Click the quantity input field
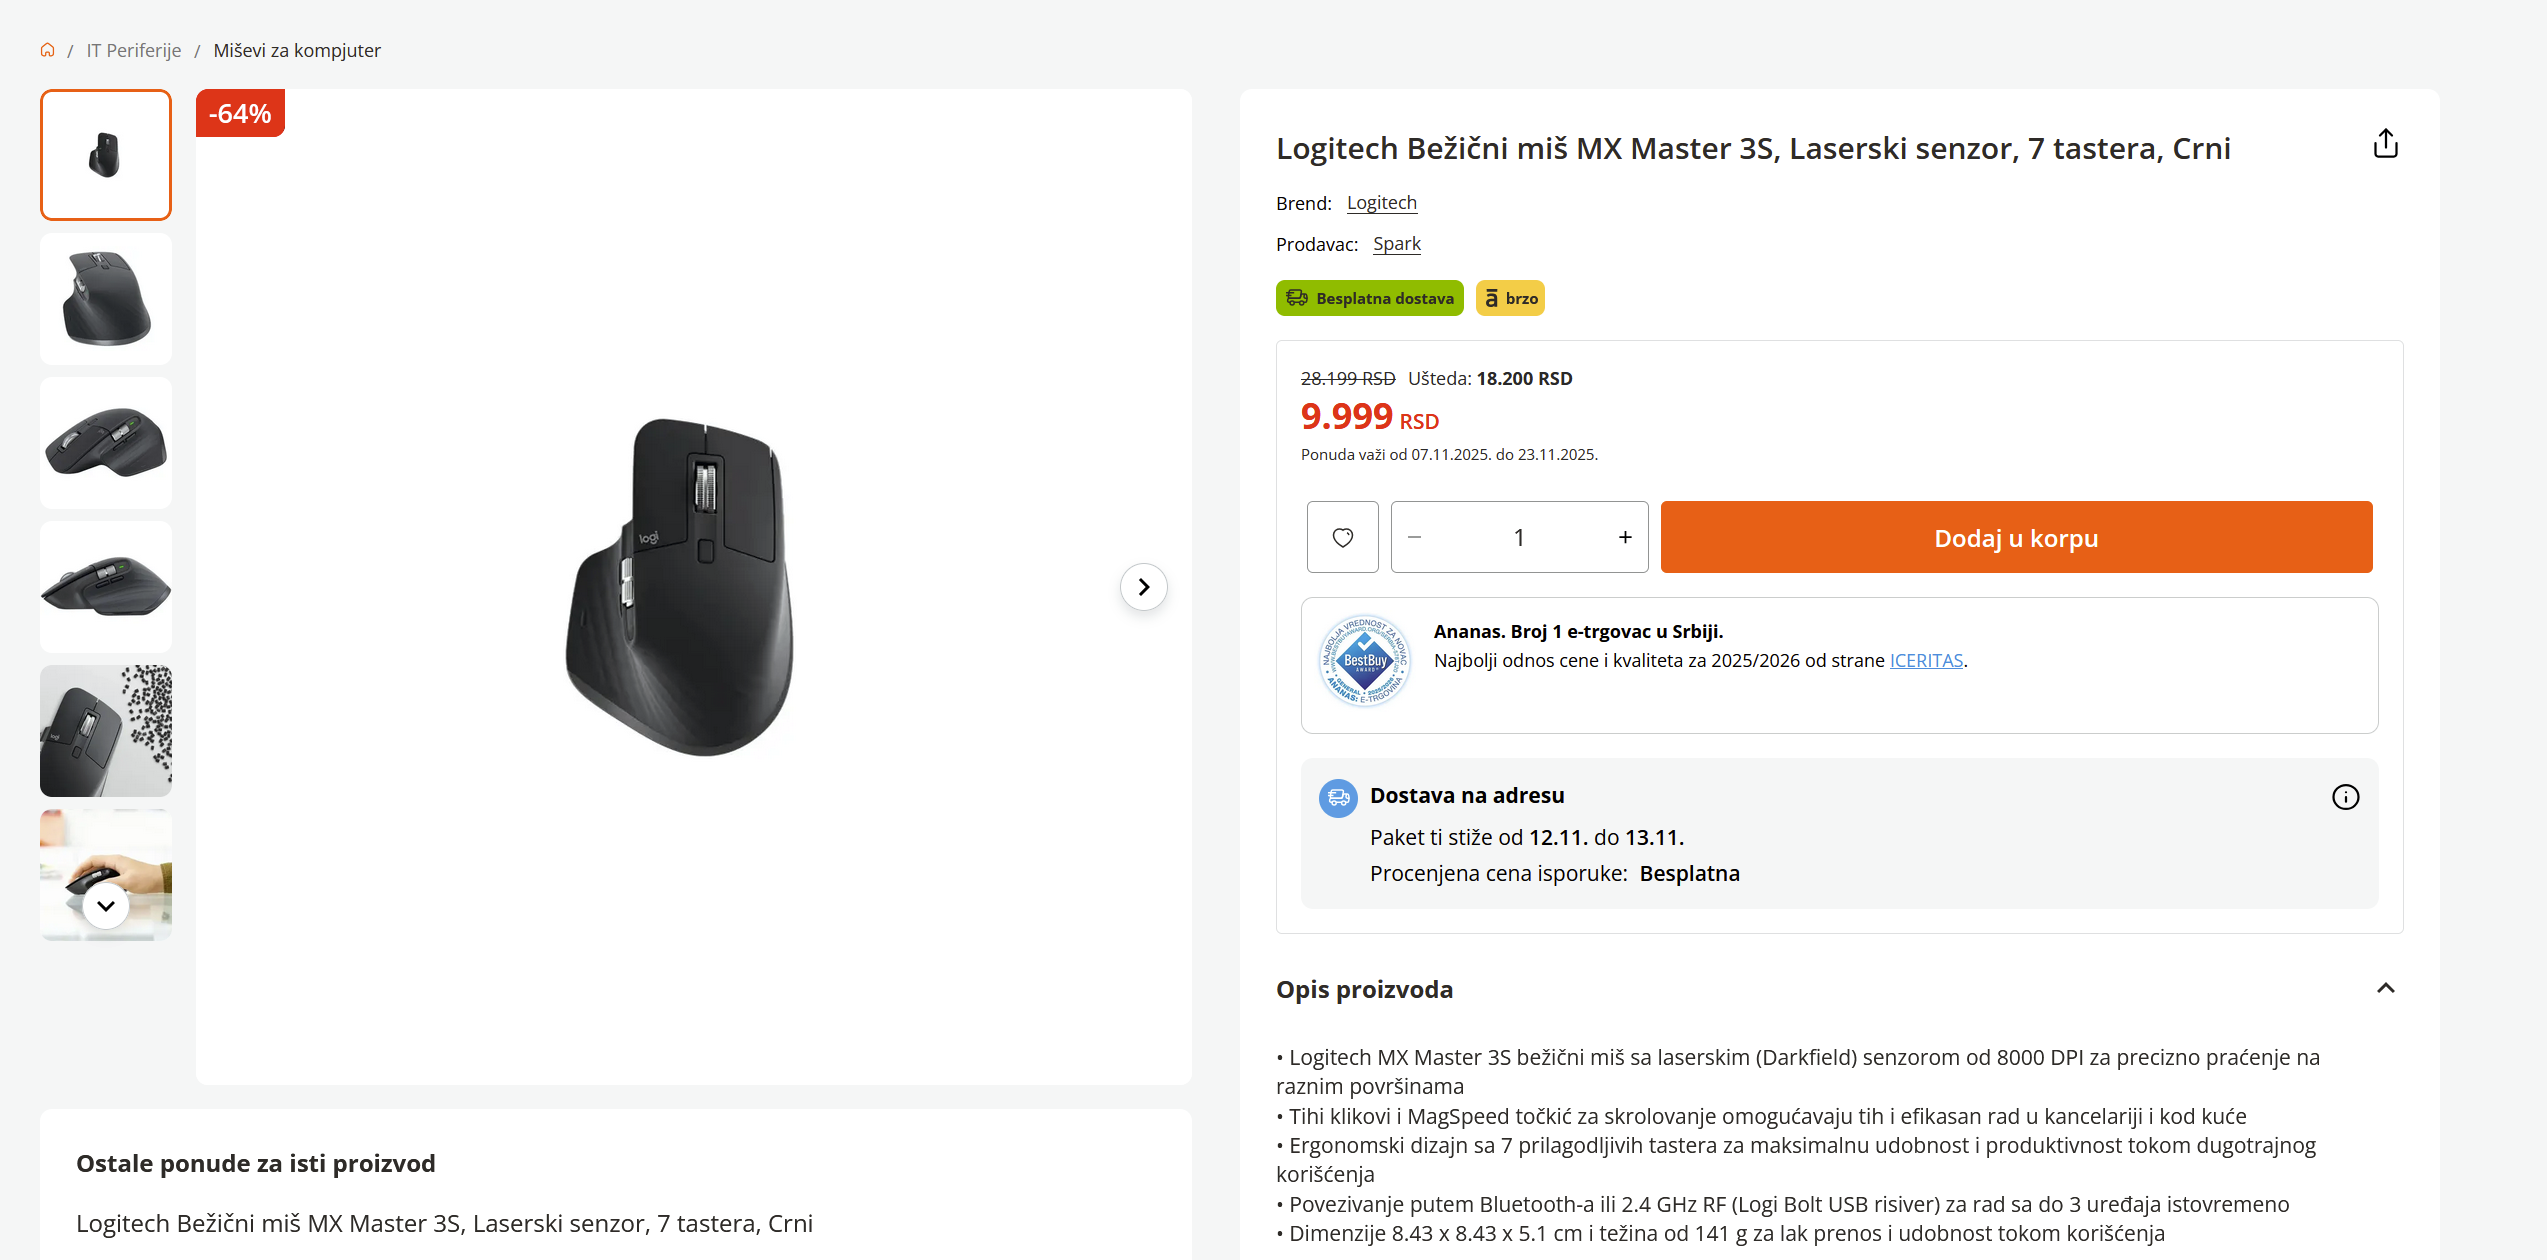This screenshot has width=2547, height=1260. [1518, 537]
